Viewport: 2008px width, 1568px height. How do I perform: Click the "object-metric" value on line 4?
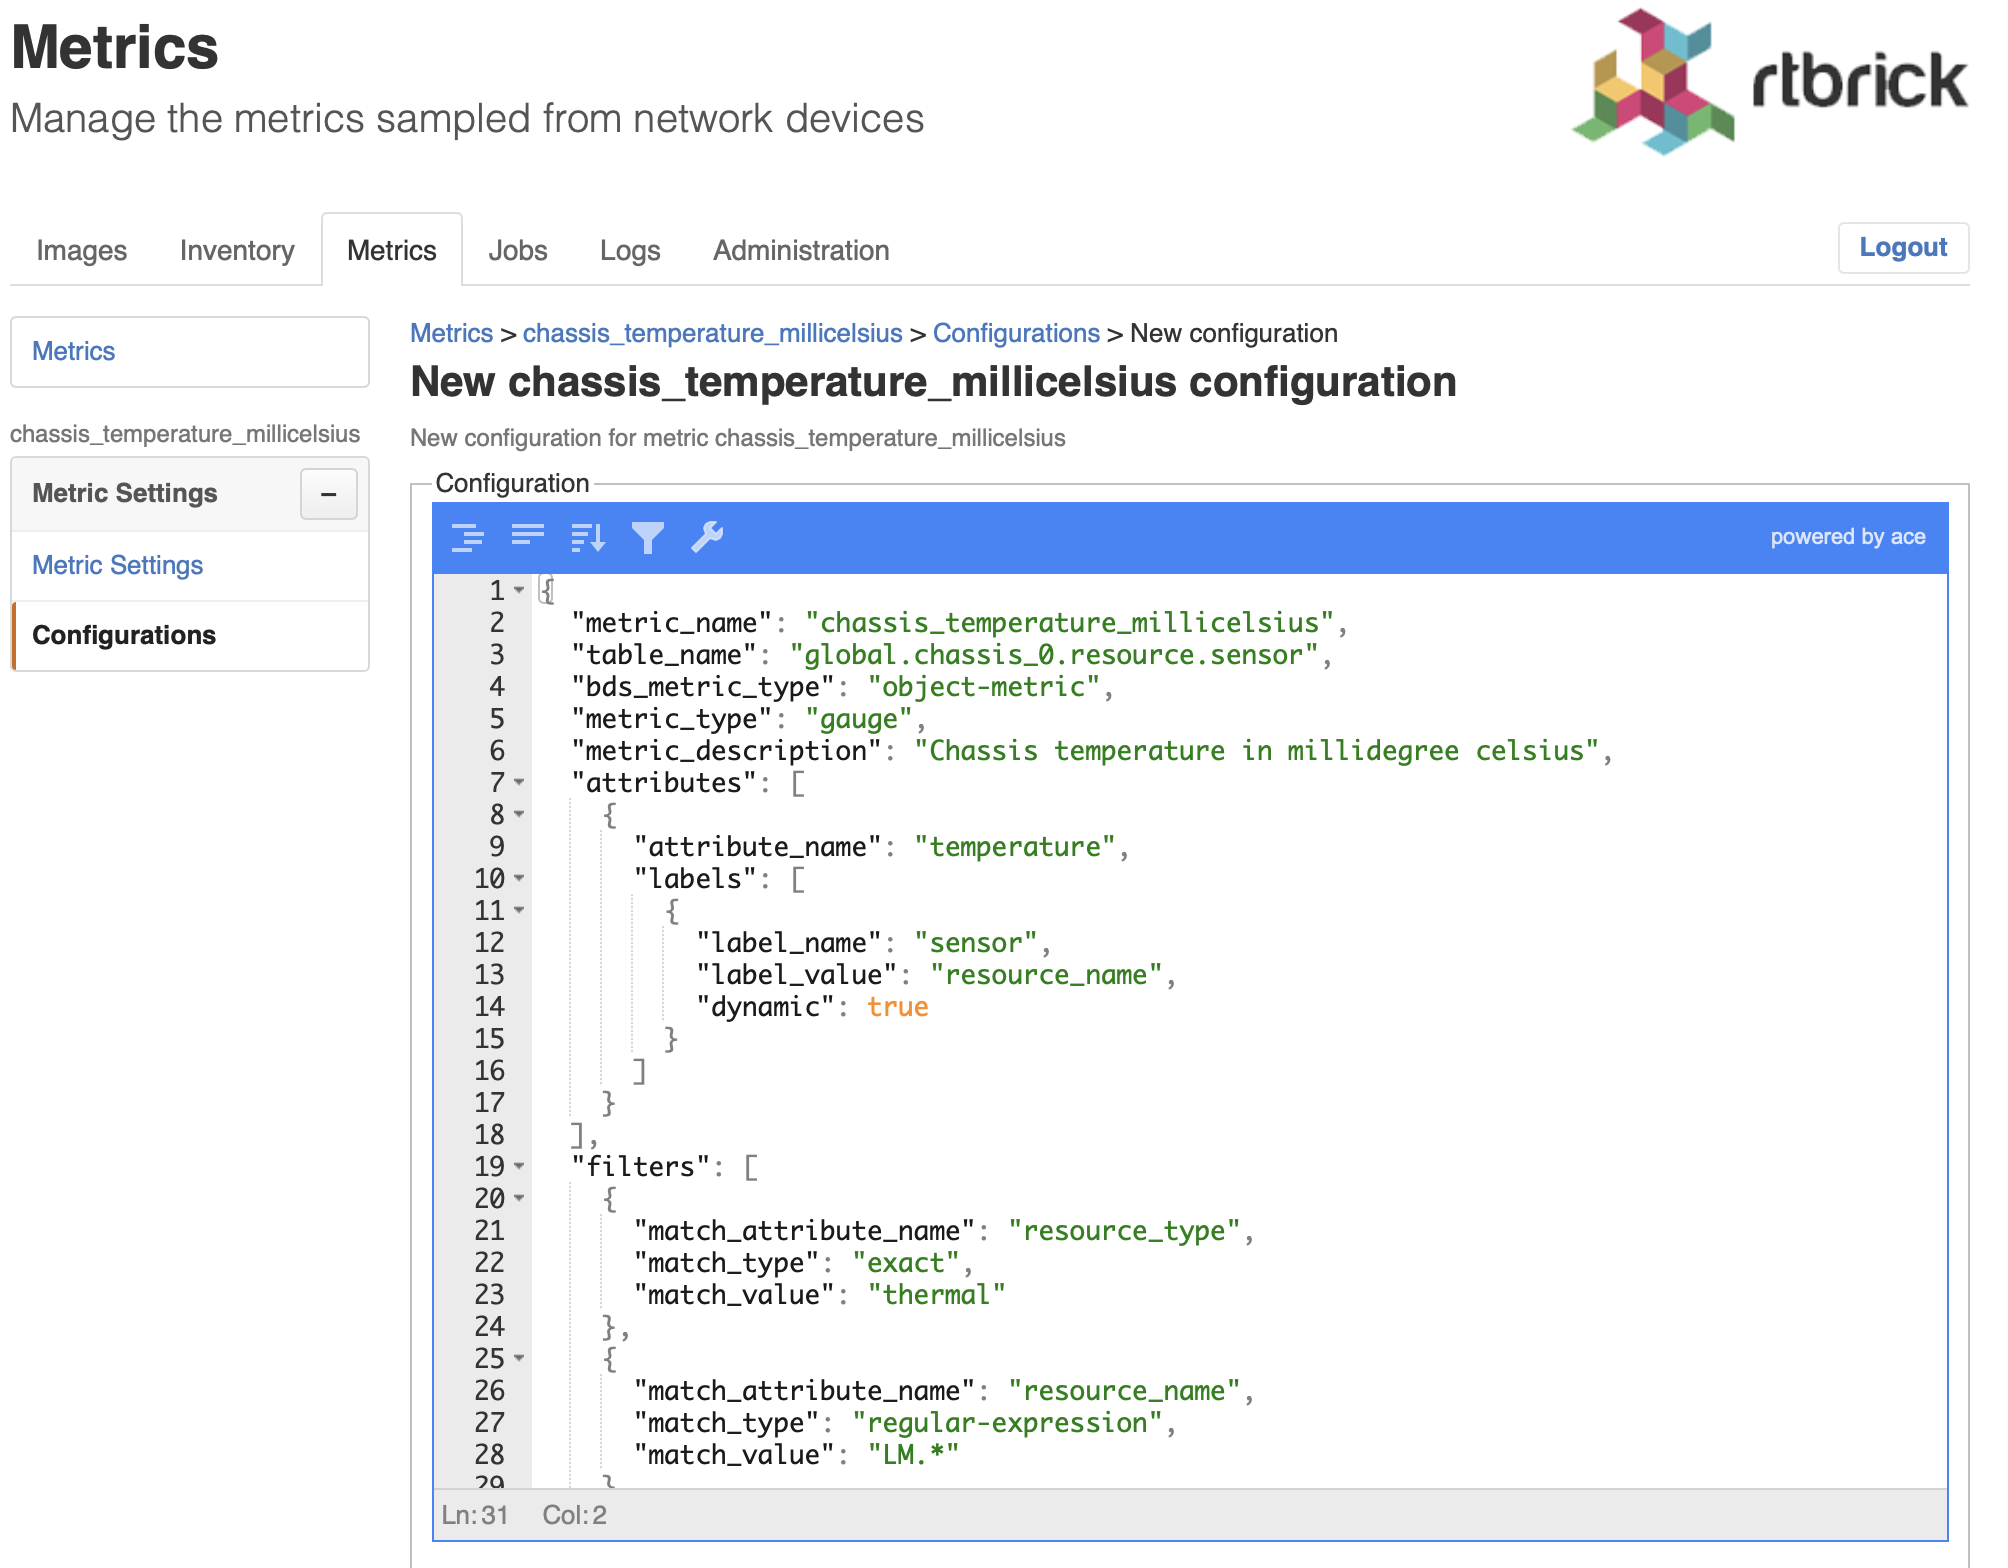point(984,687)
